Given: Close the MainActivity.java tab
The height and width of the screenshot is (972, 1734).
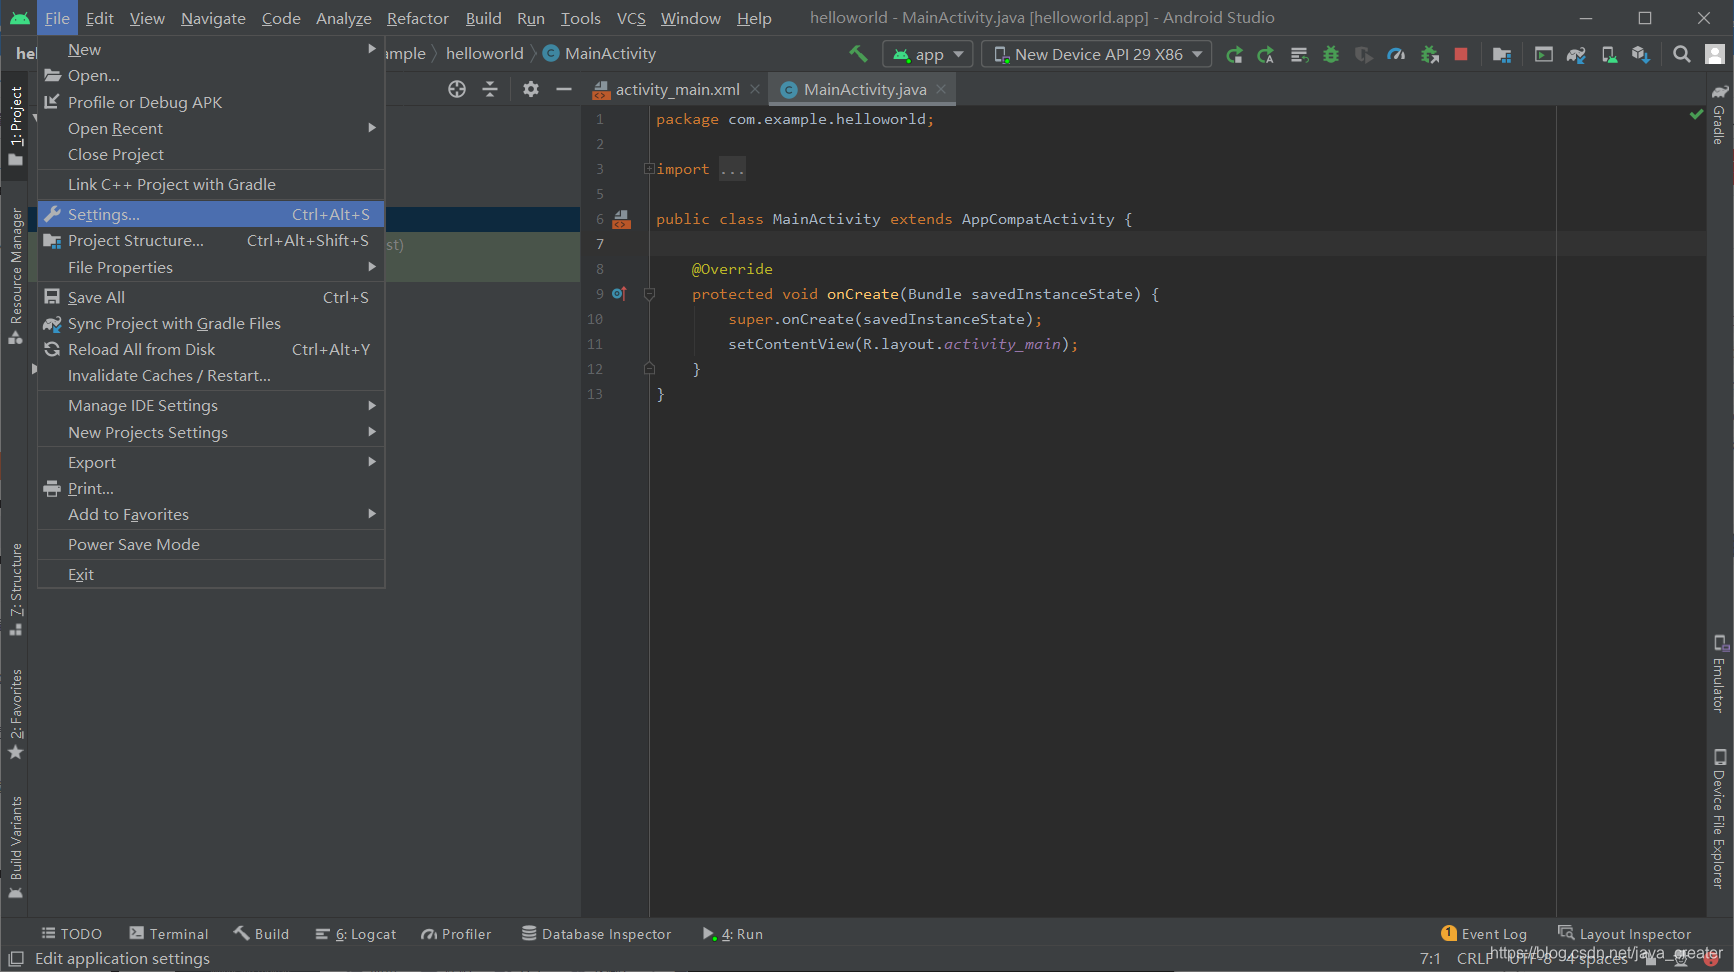Looking at the screenshot, I should coord(941,89).
